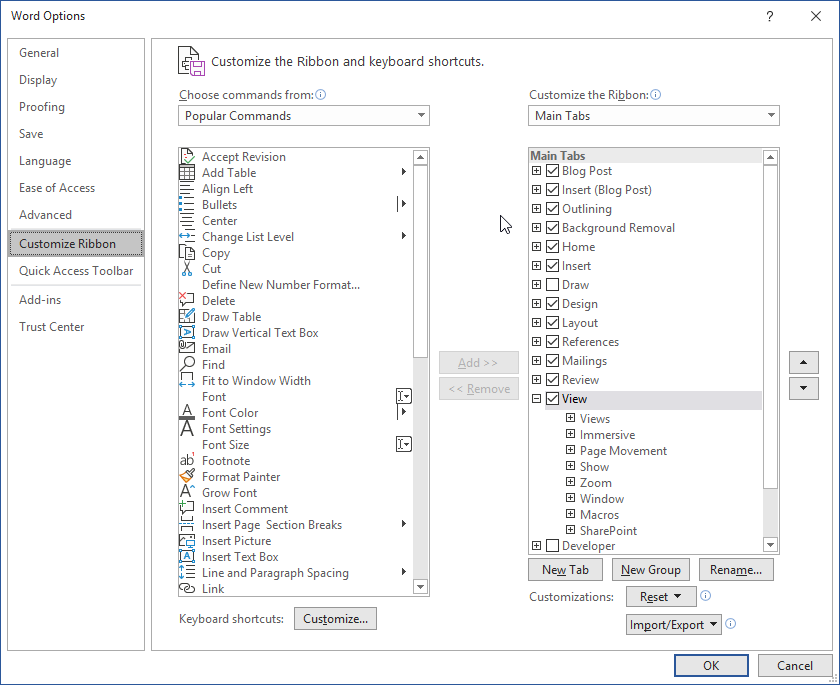Screen dimensions: 840x685
Task: Expand the Insert tab tree node
Action: 536,266
